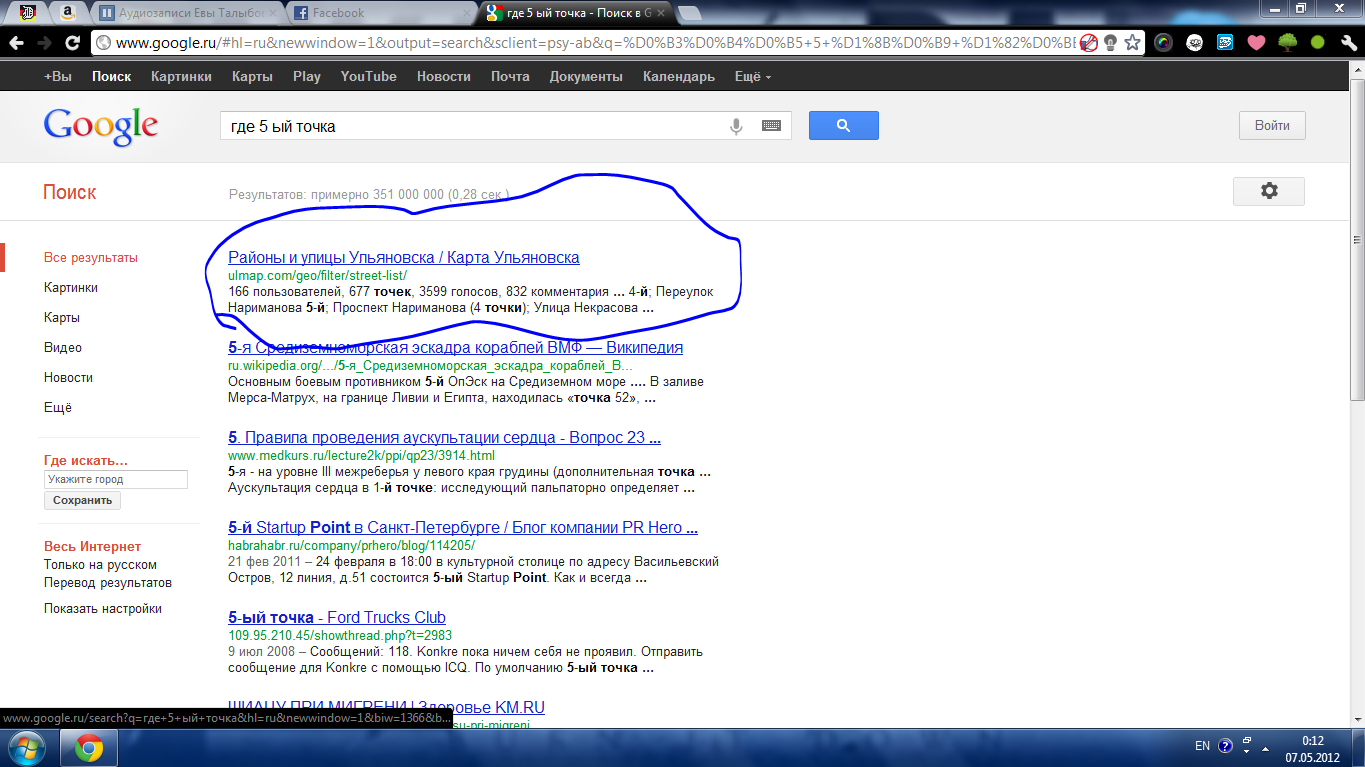
Task: Open the Средиземноморская эскадра Wikipedia result
Action: click(456, 347)
